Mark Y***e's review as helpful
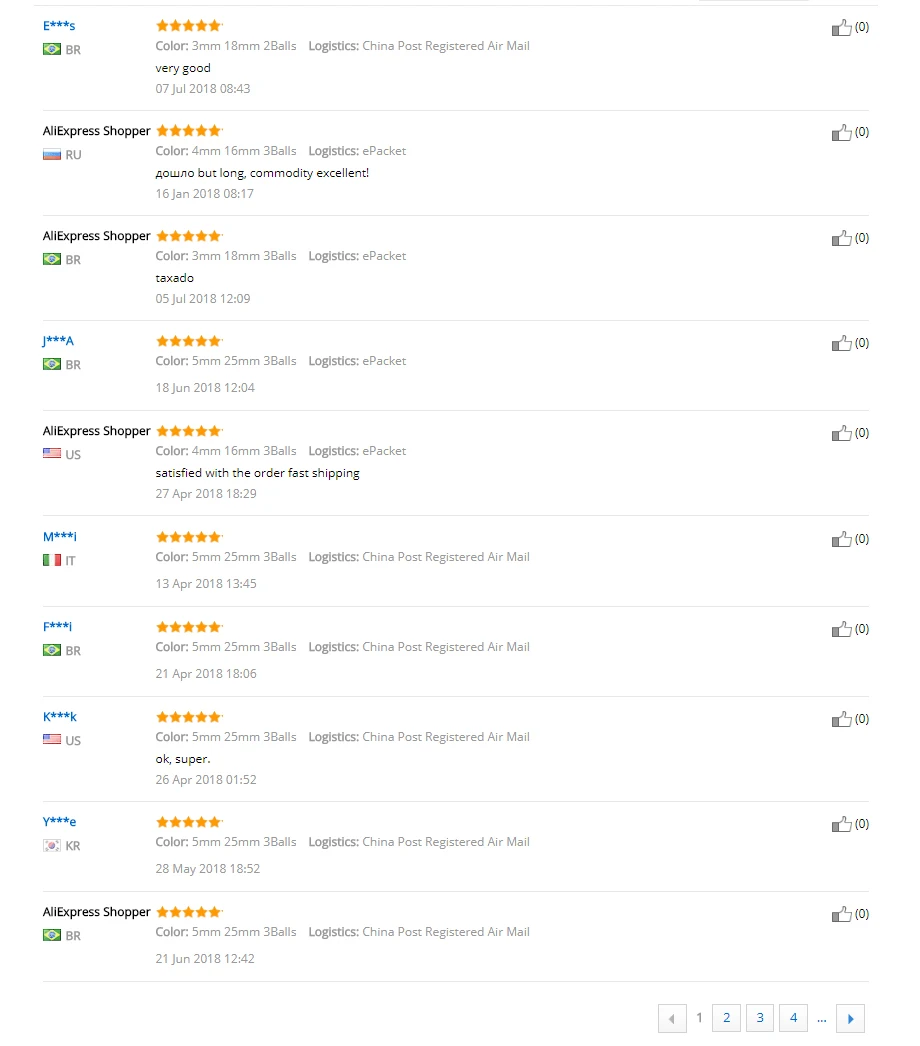920x1046 pixels. 842,825
